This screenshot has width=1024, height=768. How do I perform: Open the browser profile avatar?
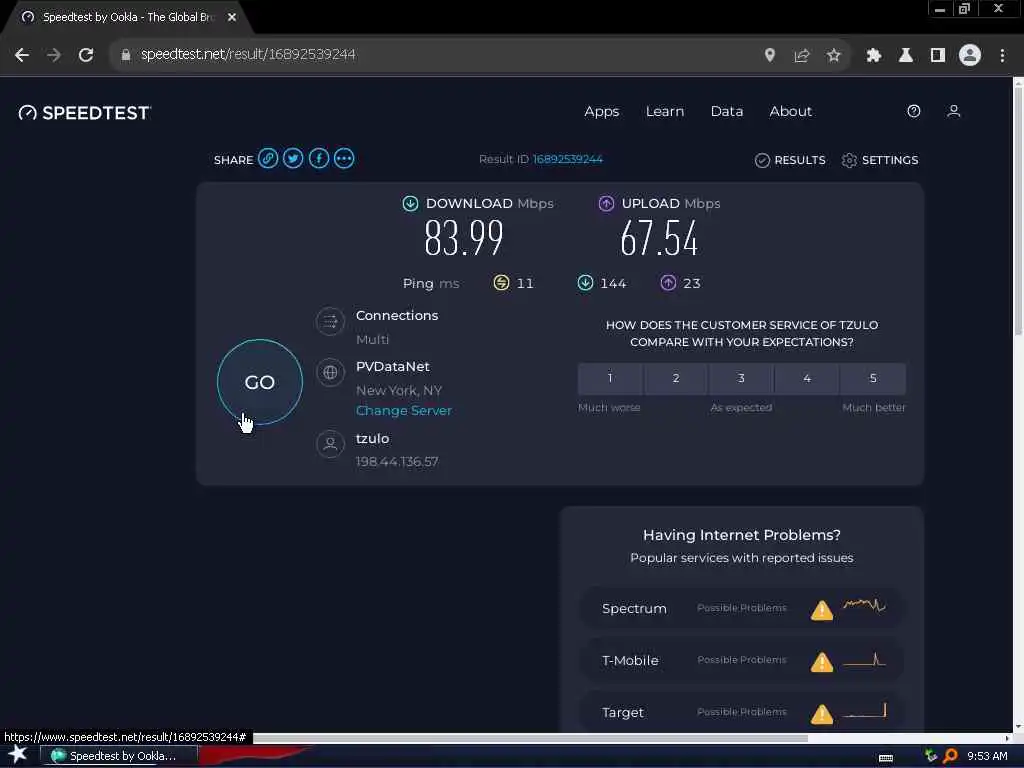tap(970, 55)
